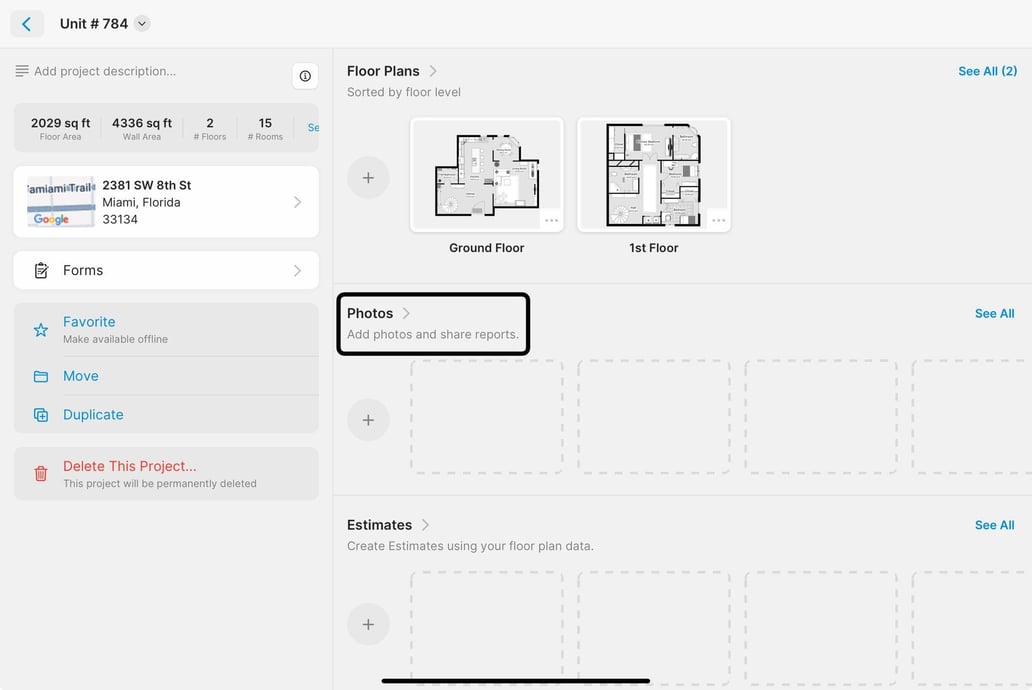
Task: Expand the Floor Plans section chevron
Action: click(431, 70)
